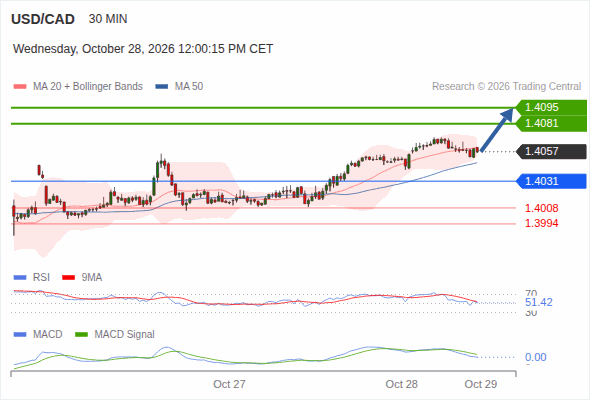Click the 30 MIN timeframe label
This screenshot has height=400, width=590.
tap(108, 19)
